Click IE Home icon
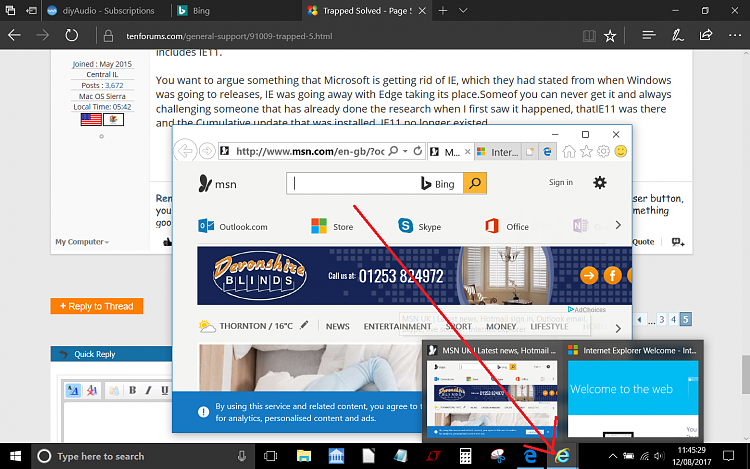 coord(569,152)
